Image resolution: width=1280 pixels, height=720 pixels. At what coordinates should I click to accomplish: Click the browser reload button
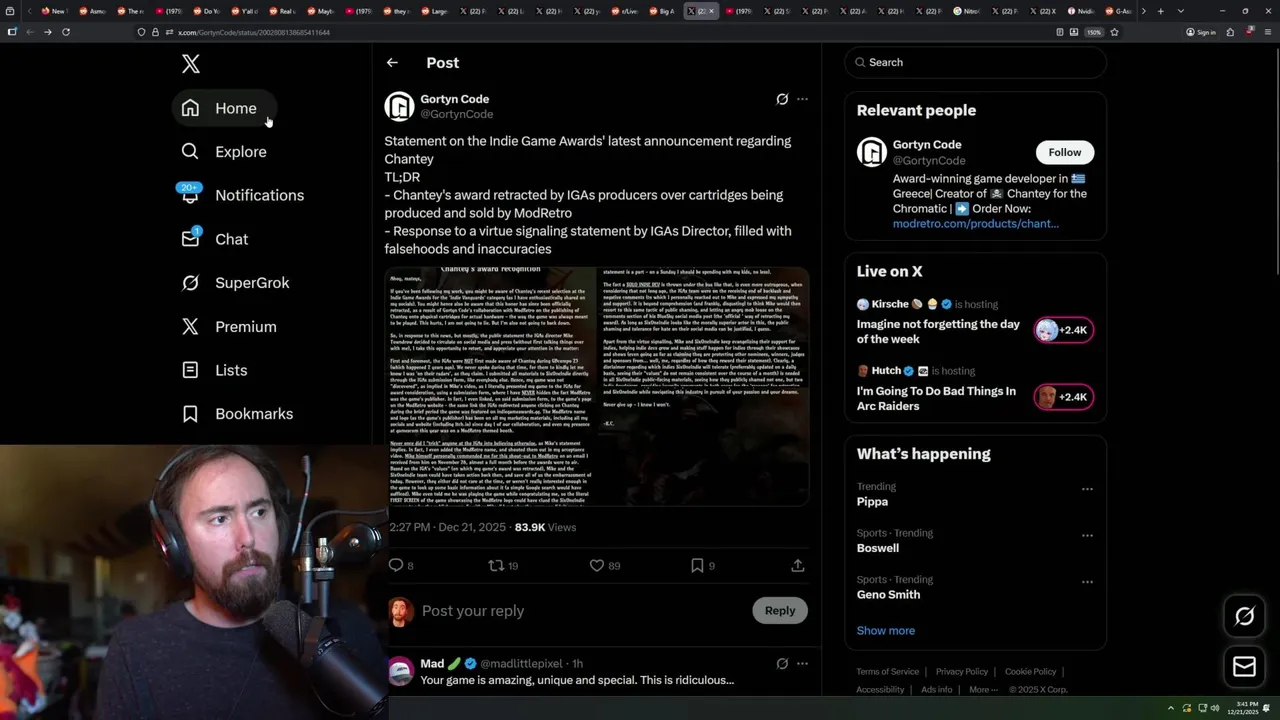click(x=66, y=32)
